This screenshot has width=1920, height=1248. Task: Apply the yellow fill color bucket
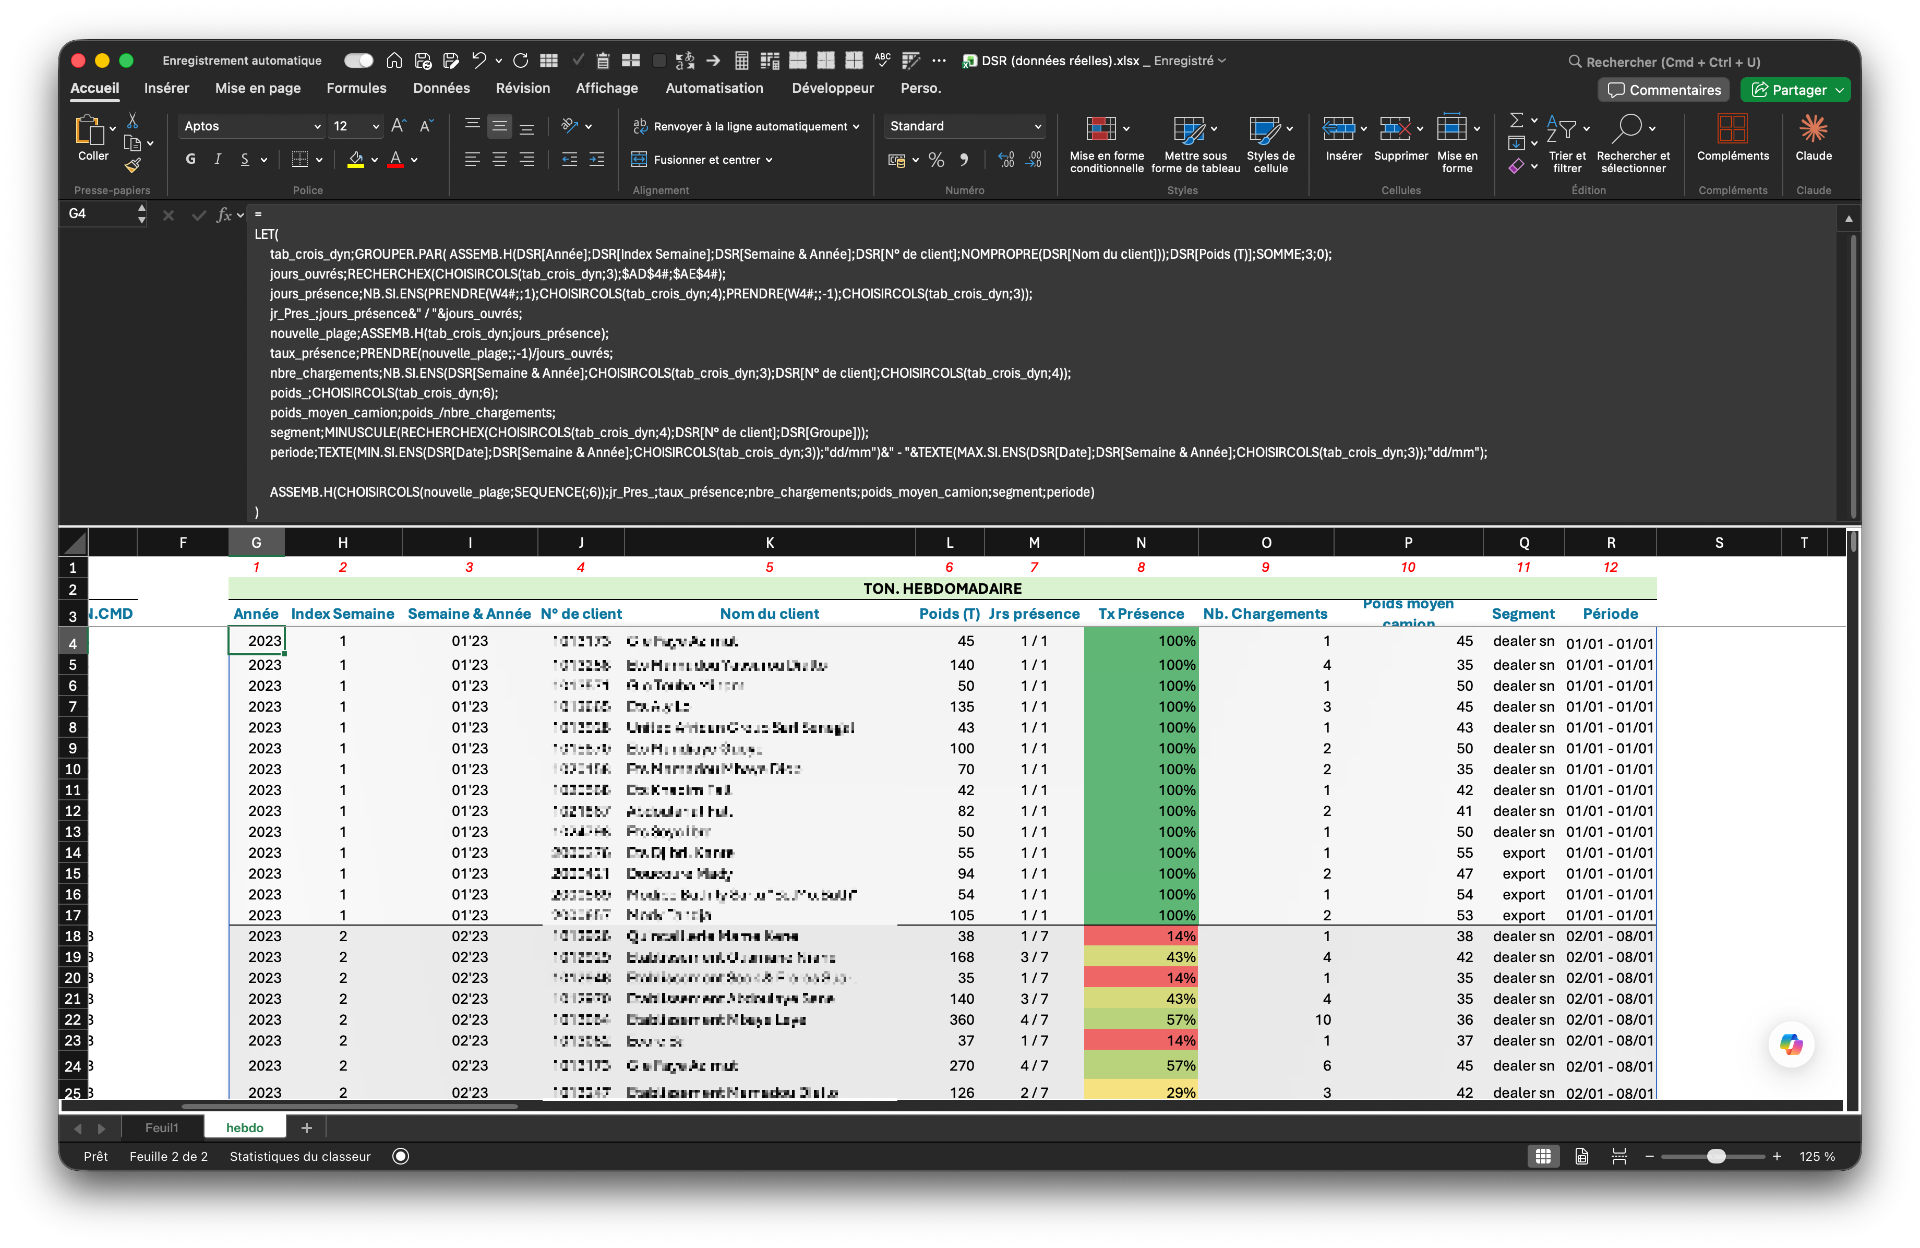point(355,159)
